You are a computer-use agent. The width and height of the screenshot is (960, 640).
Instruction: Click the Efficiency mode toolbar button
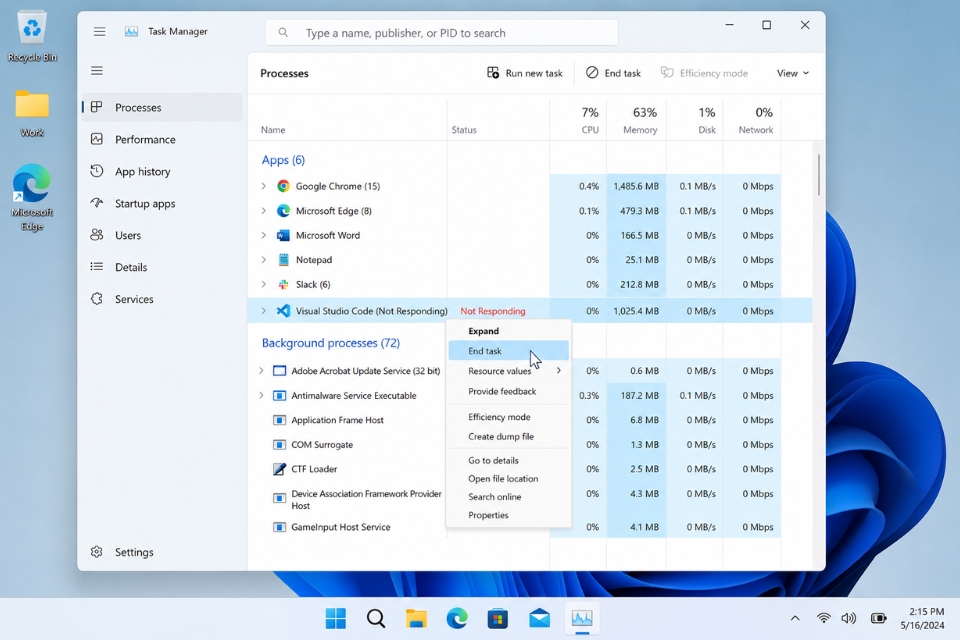click(x=704, y=73)
